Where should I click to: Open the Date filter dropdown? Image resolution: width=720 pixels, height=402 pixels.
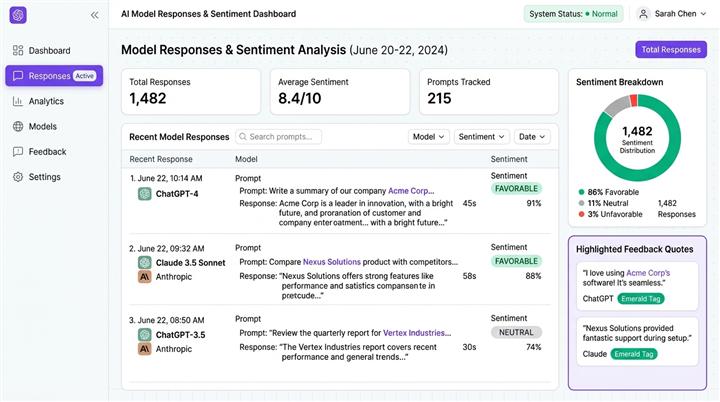tap(532, 137)
